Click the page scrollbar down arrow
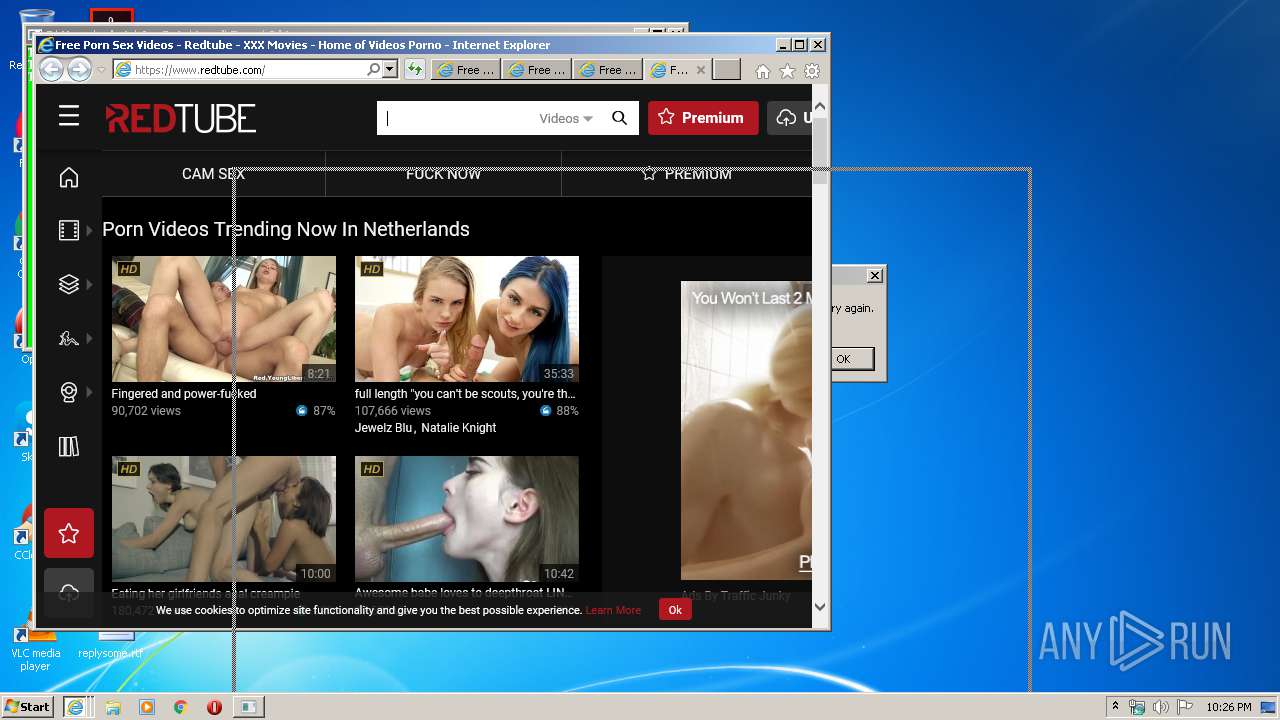1280x720 pixels. pos(820,606)
